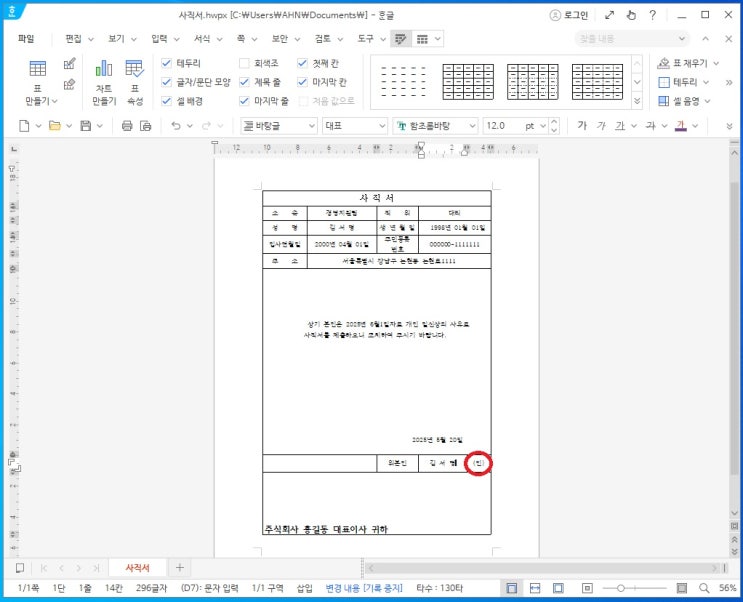Create a new document icon

click(x=24, y=126)
